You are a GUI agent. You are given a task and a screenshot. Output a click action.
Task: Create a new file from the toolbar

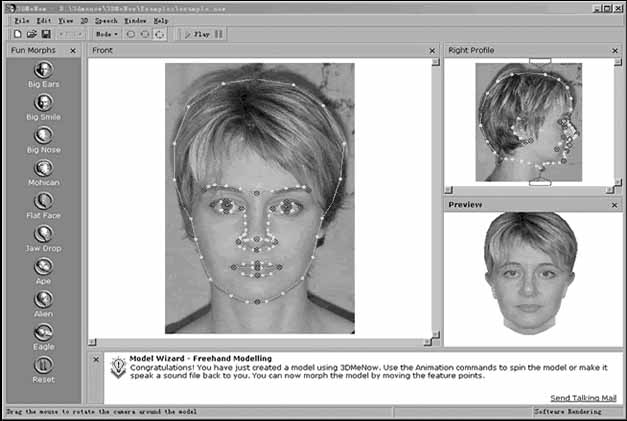17,34
